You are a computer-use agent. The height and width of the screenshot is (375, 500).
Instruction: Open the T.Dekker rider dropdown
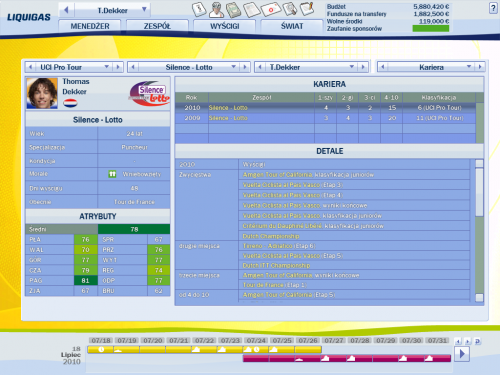[352, 67]
